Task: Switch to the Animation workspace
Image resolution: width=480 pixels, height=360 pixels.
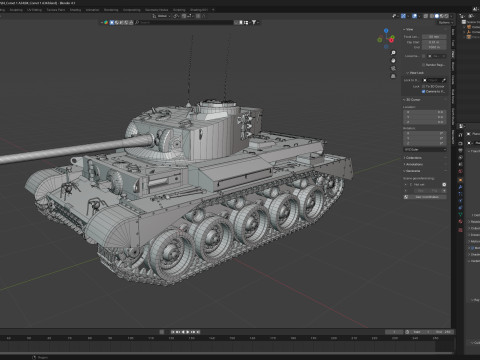Action: 92,10
